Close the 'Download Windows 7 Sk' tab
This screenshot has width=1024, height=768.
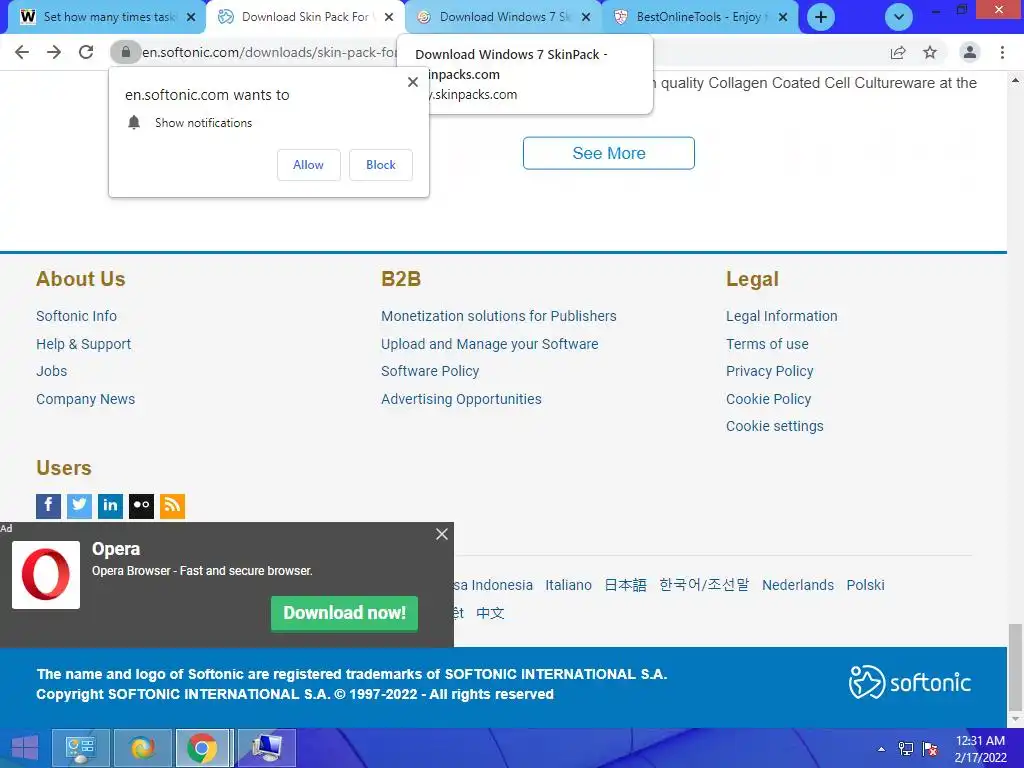click(x=586, y=17)
